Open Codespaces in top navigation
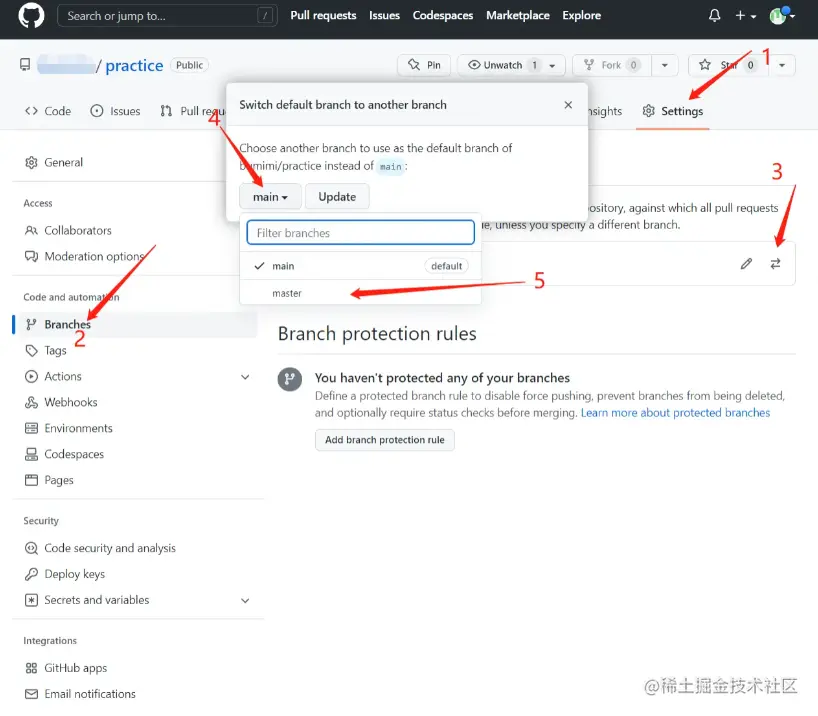 click(442, 16)
